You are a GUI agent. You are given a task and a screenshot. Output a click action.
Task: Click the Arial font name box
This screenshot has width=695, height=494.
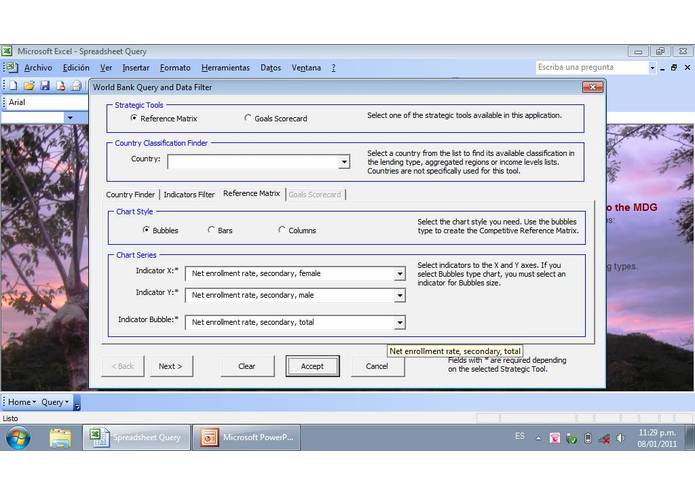(47, 102)
